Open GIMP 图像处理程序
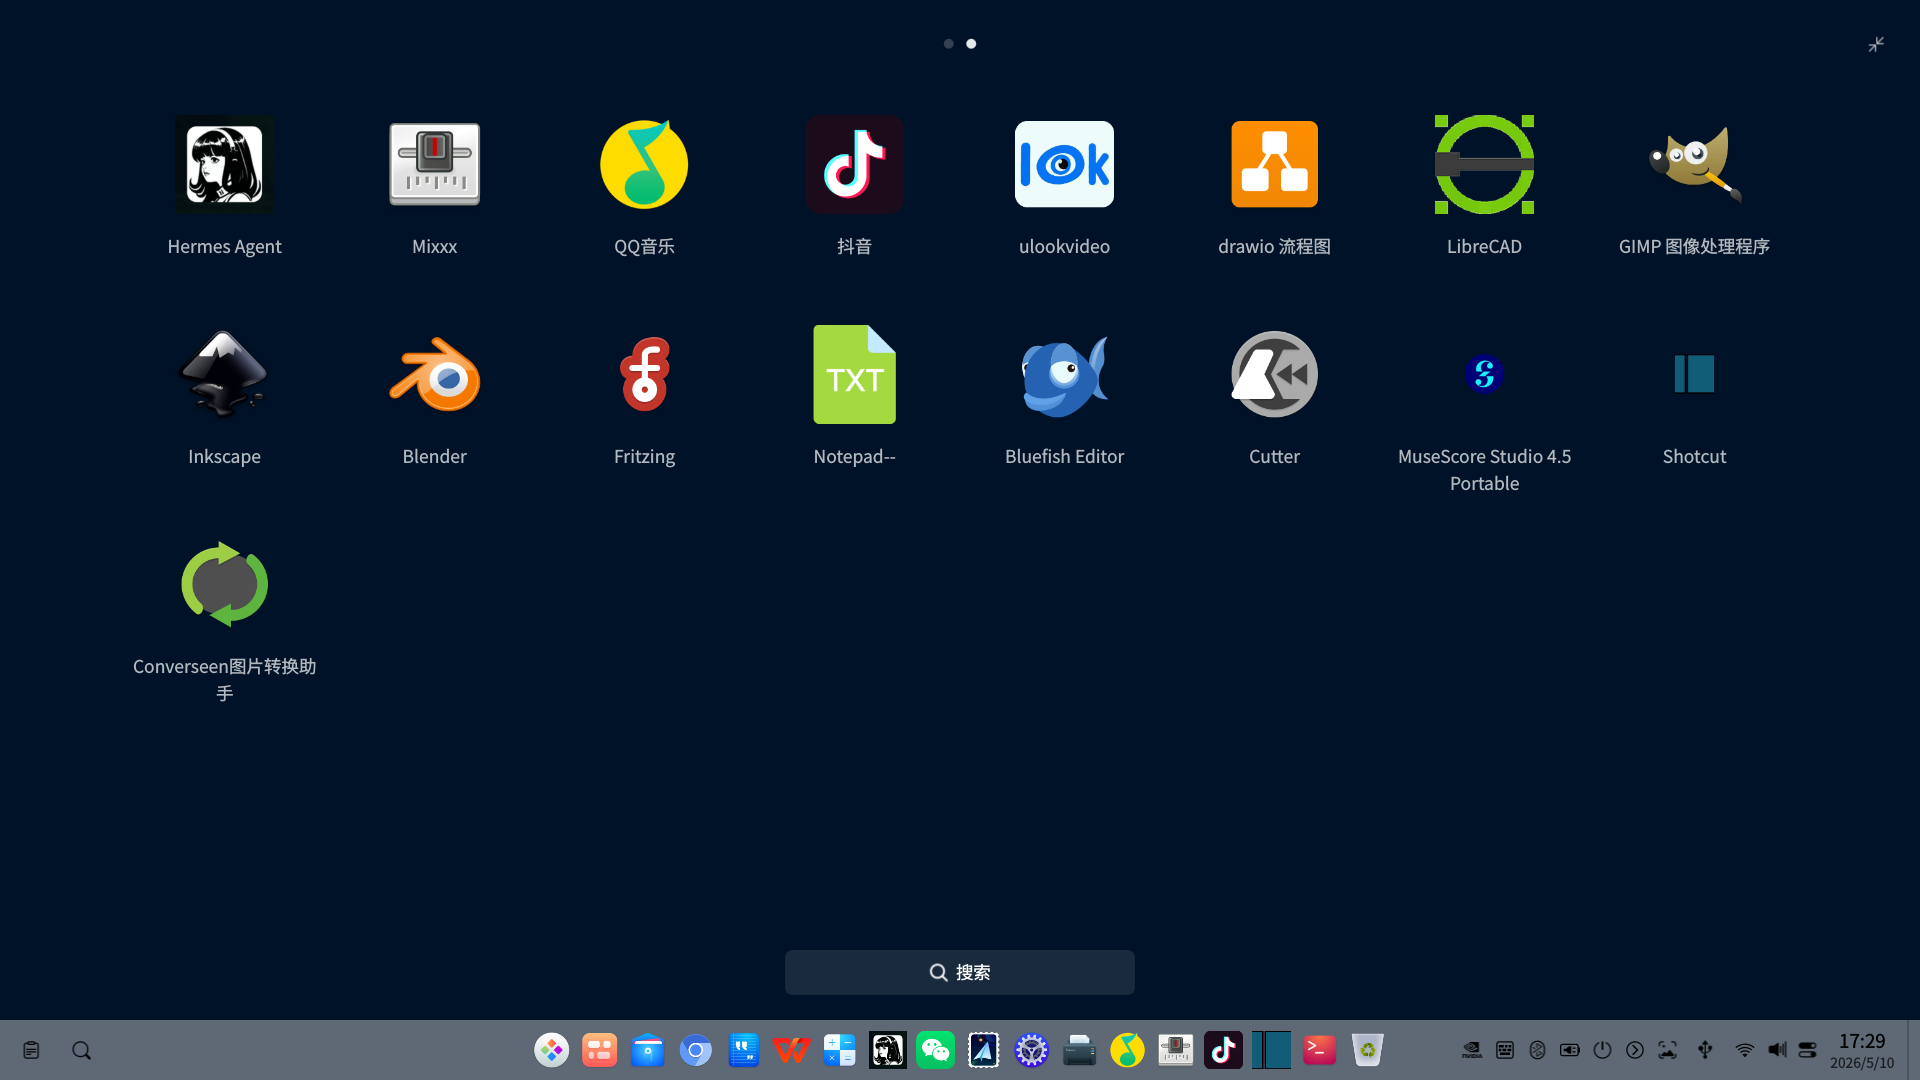The width and height of the screenshot is (1920, 1080). click(1694, 164)
